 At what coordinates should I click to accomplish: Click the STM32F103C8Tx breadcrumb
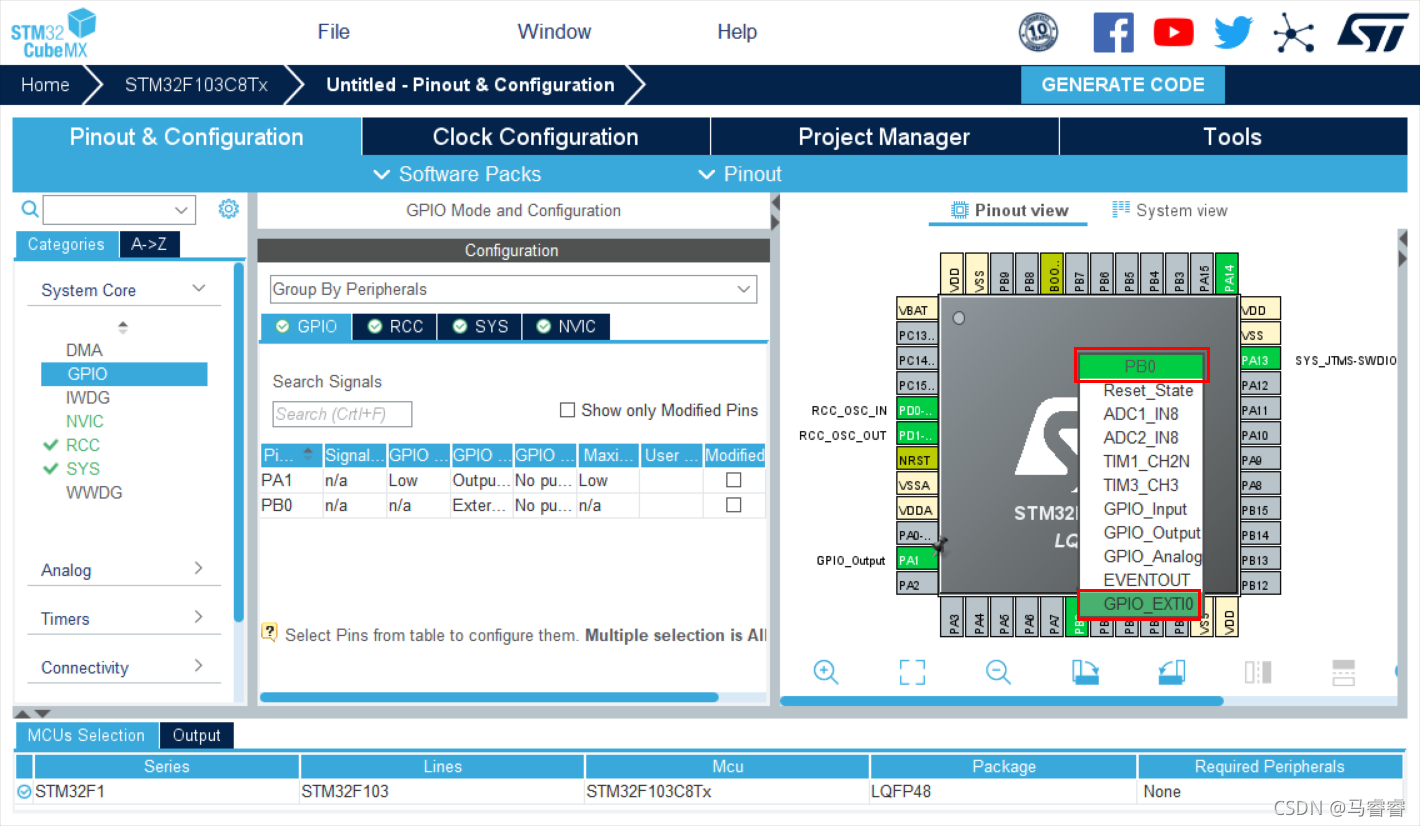[196, 85]
